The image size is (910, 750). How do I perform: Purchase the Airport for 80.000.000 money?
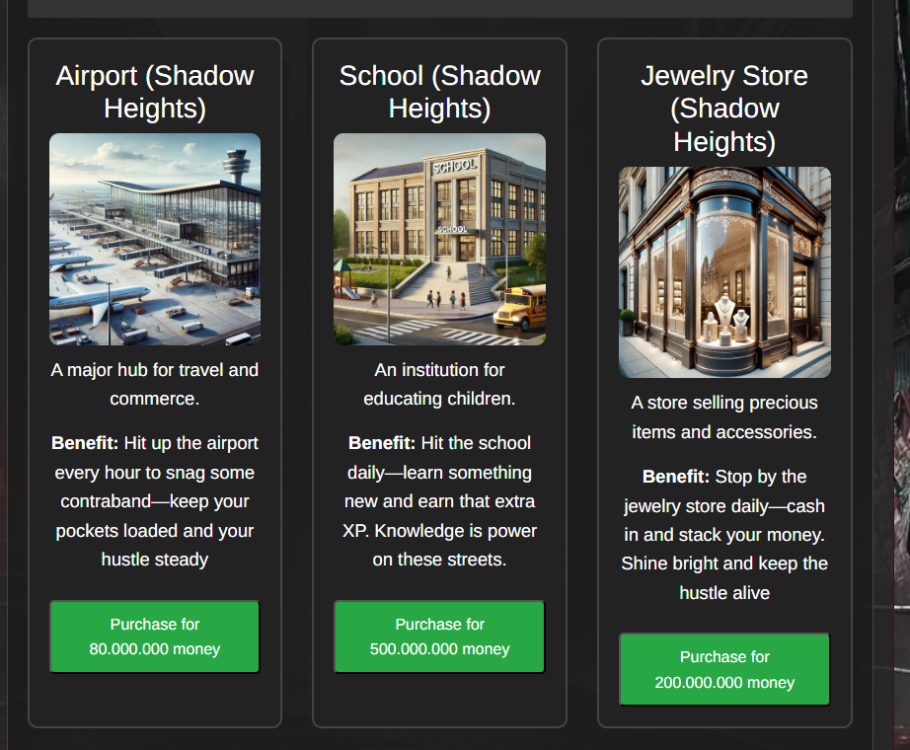coord(155,637)
